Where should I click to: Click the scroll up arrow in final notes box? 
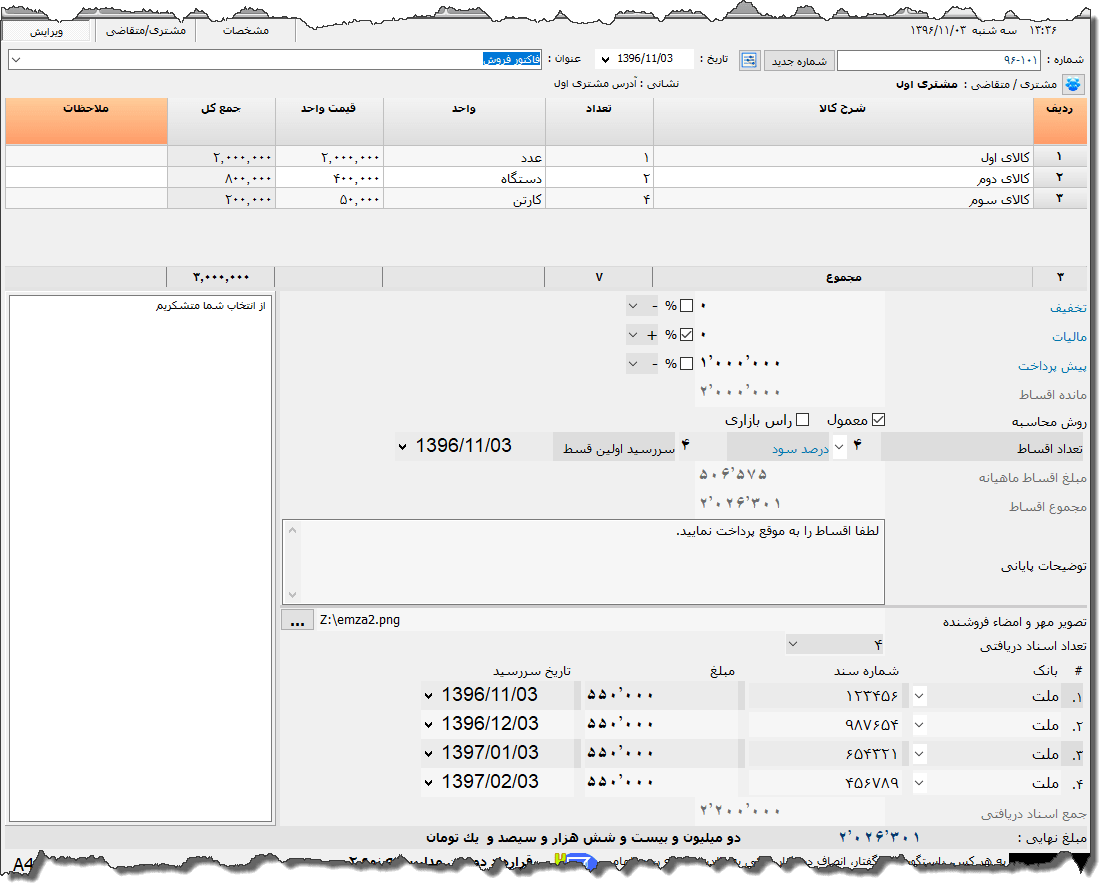tap(292, 529)
